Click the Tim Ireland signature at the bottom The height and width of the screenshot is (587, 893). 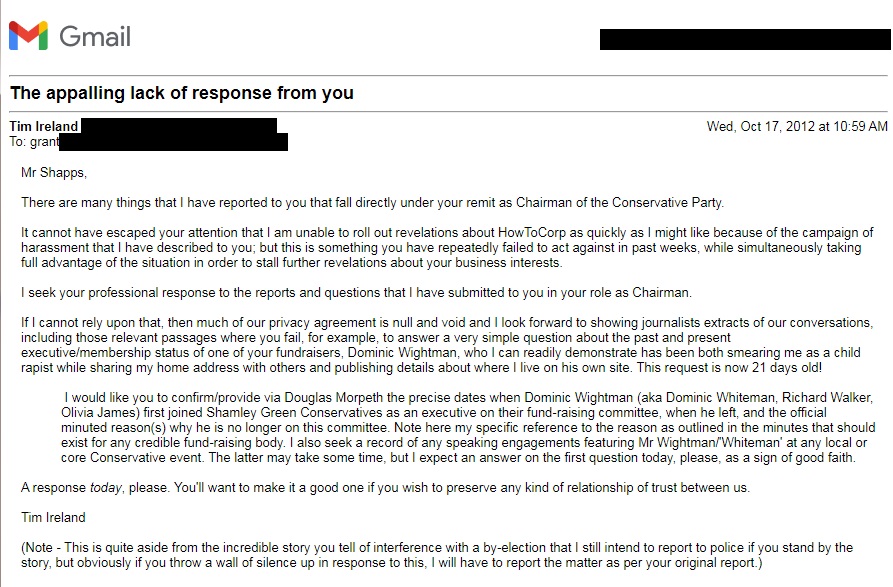53,518
